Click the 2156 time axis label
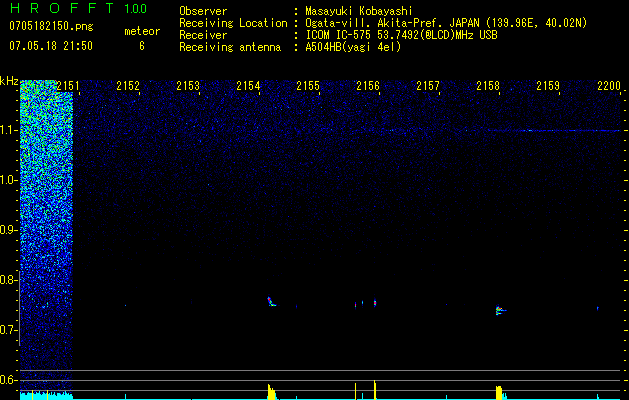Image resolution: width=629 pixels, height=400 pixels. pyautogui.click(x=368, y=86)
